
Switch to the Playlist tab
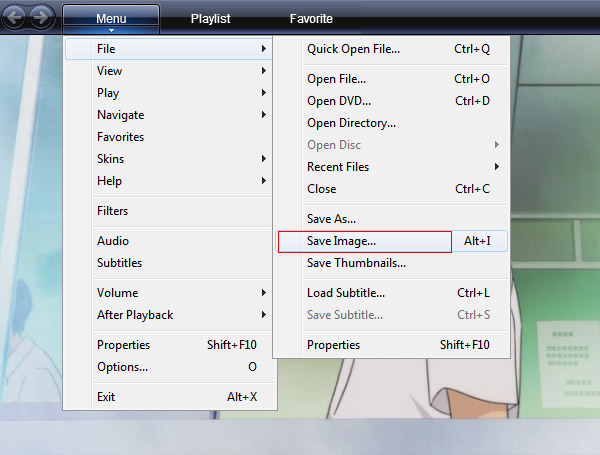point(210,19)
